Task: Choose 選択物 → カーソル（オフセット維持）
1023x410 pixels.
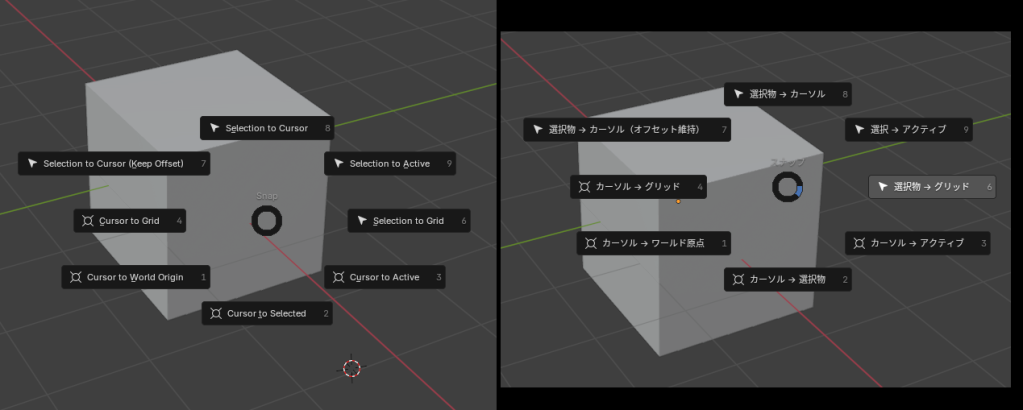Action: pos(626,129)
